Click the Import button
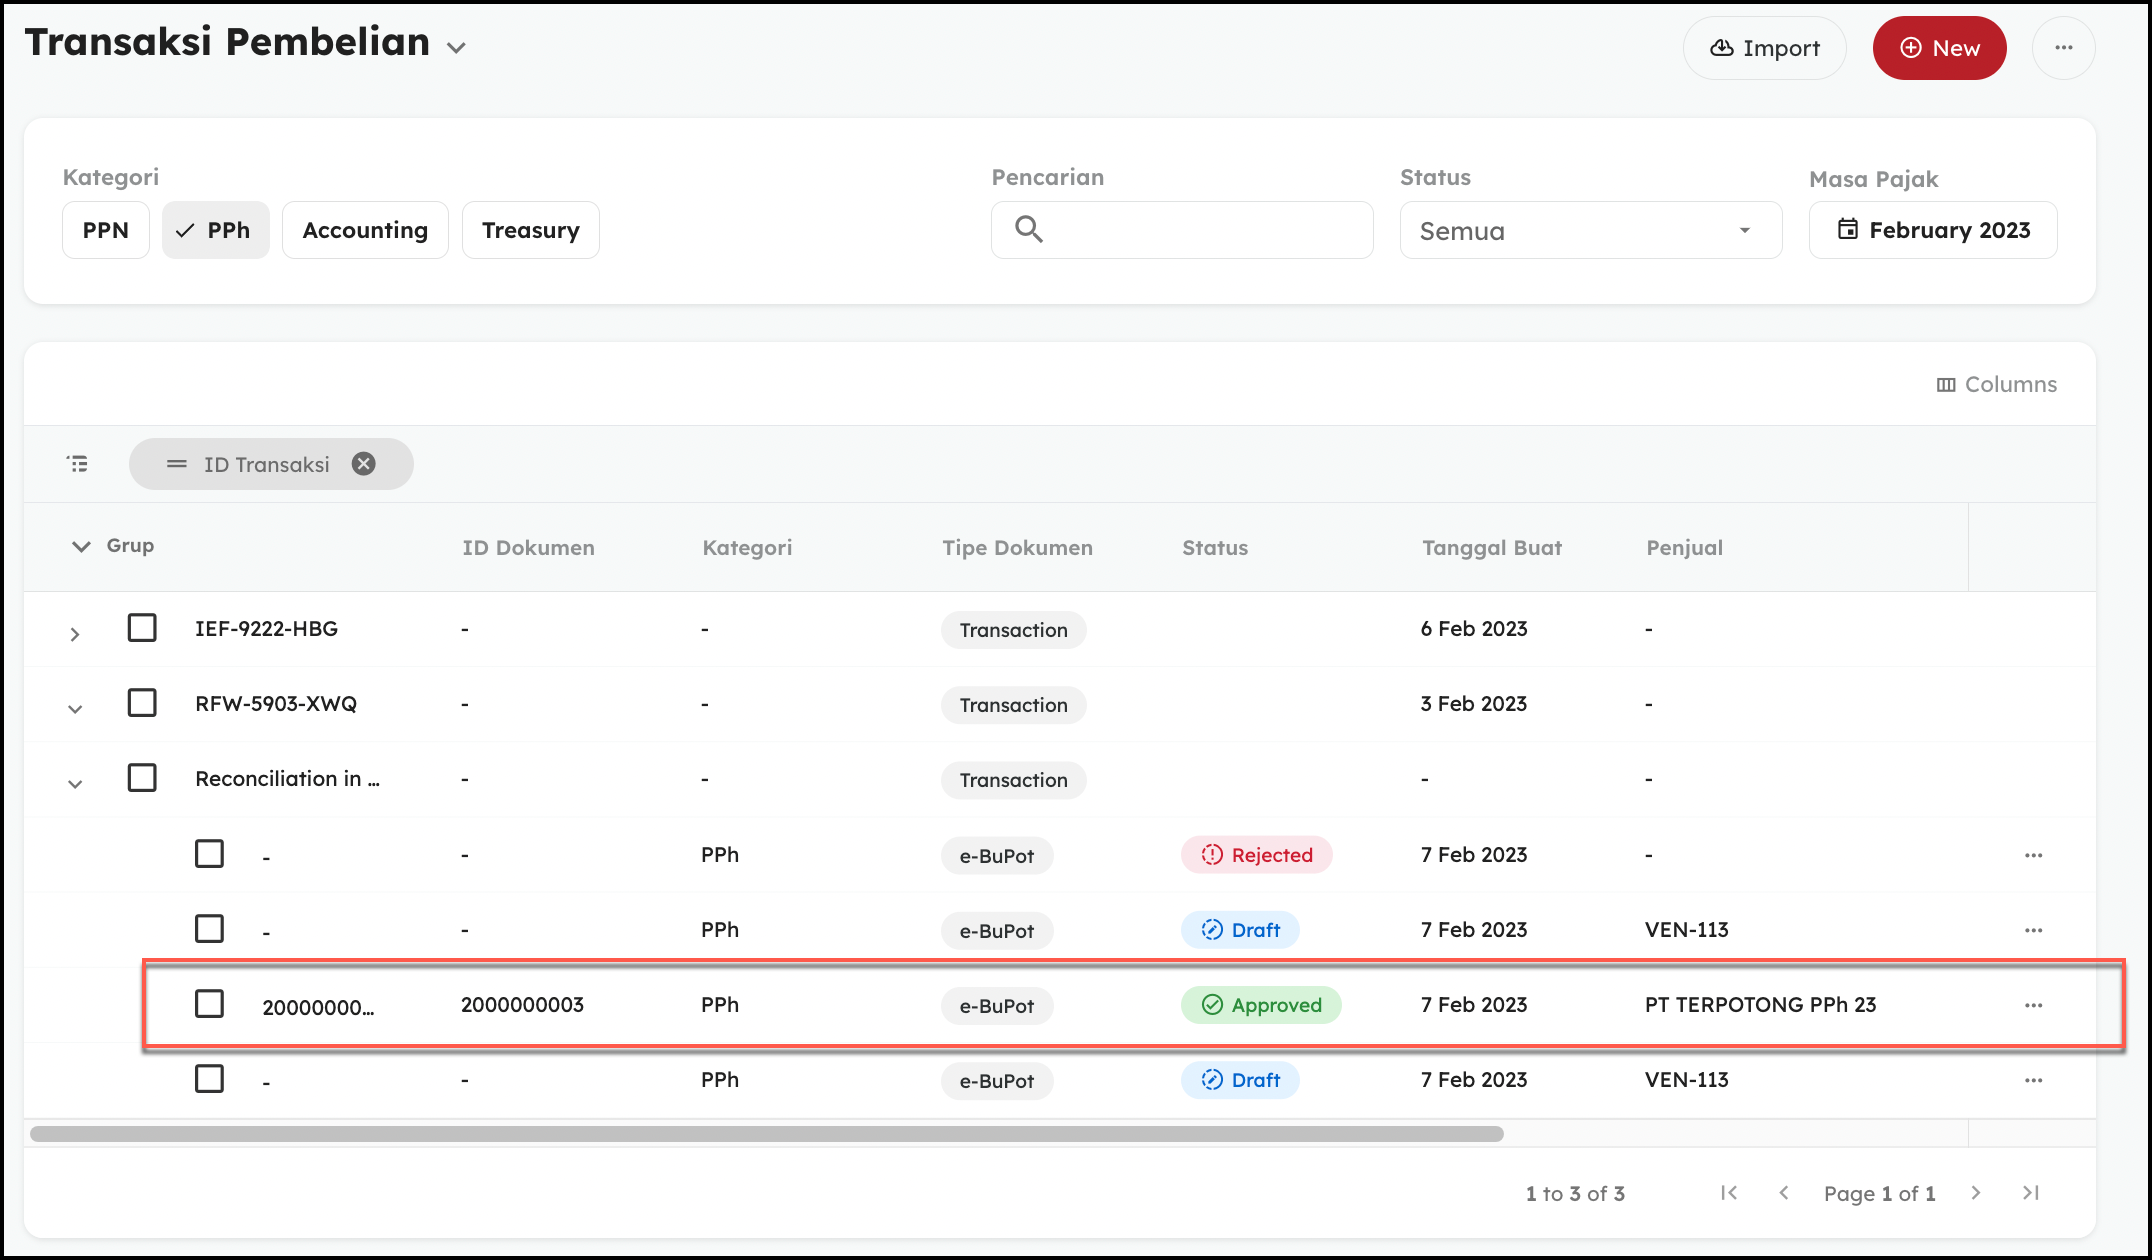2152x1260 pixels. [1764, 48]
